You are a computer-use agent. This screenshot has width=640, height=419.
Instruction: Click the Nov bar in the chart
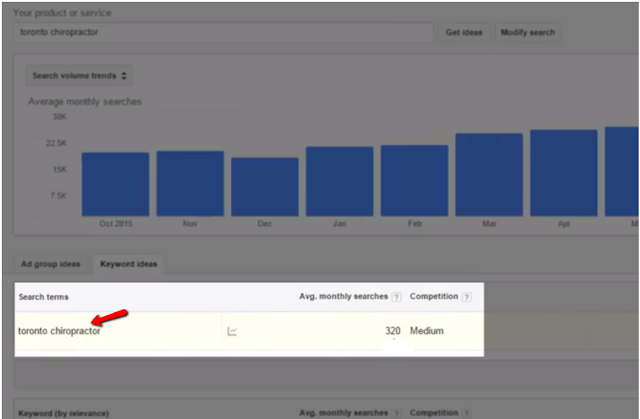tap(190, 183)
